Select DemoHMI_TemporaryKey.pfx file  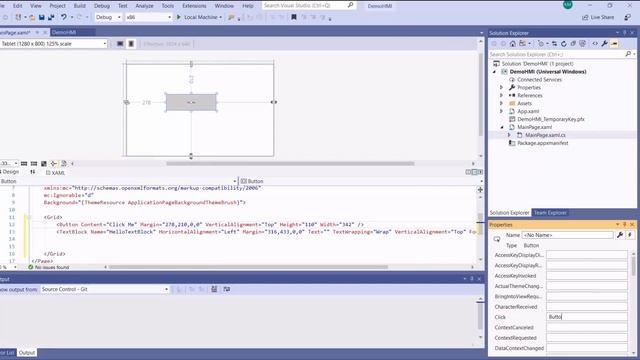click(x=551, y=119)
